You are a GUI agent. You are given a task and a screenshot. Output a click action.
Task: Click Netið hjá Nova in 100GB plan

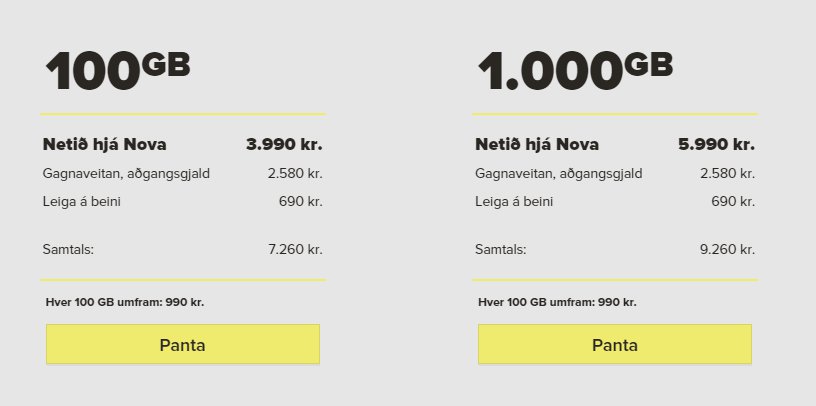(105, 145)
